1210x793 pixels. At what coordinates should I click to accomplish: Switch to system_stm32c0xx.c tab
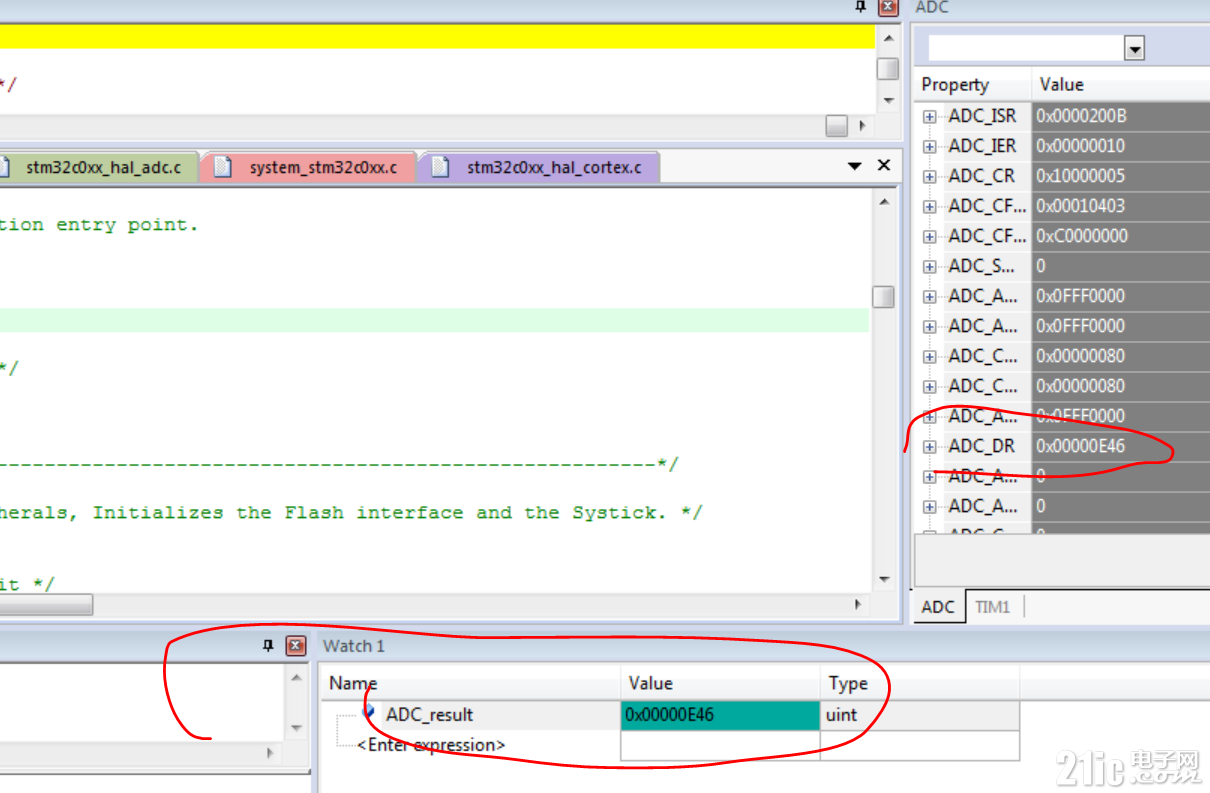323,167
